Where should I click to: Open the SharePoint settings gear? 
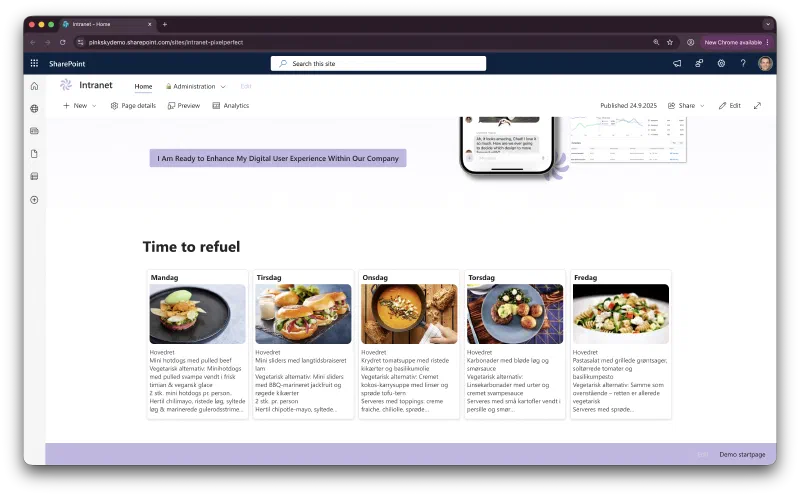pyautogui.click(x=721, y=63)
